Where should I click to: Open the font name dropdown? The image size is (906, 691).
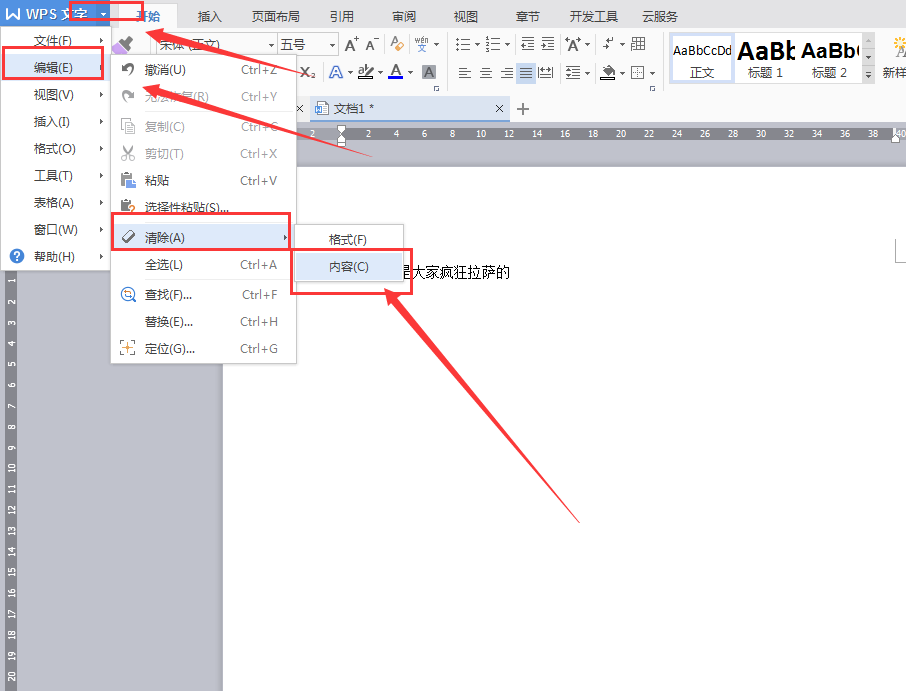coord(271,45)
